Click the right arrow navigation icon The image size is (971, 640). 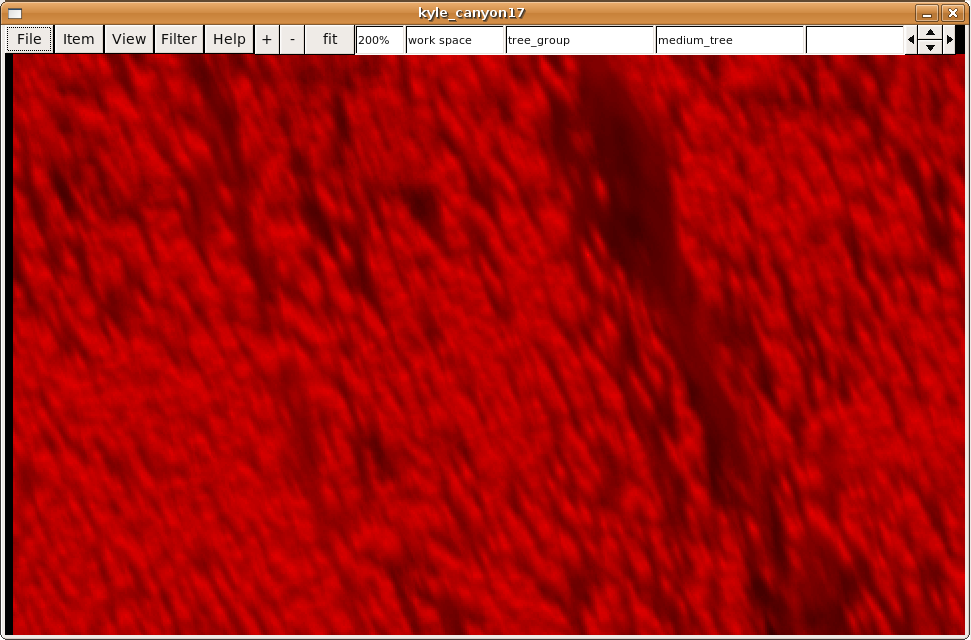[949, 40]
